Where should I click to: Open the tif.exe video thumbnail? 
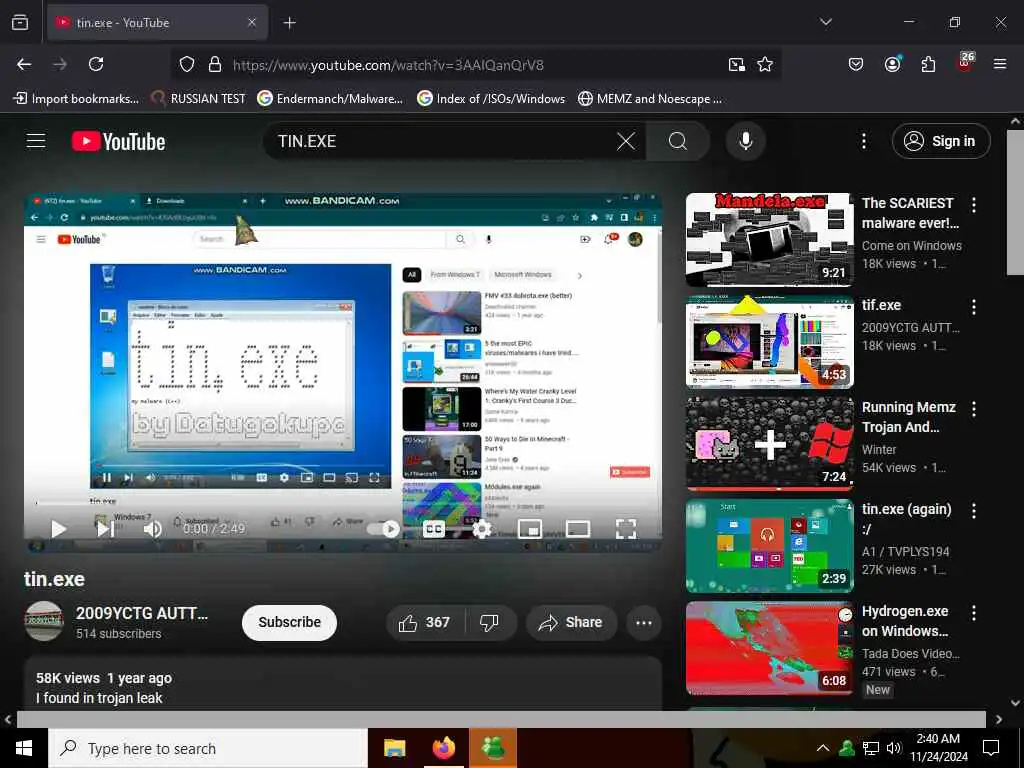point(770,342)
